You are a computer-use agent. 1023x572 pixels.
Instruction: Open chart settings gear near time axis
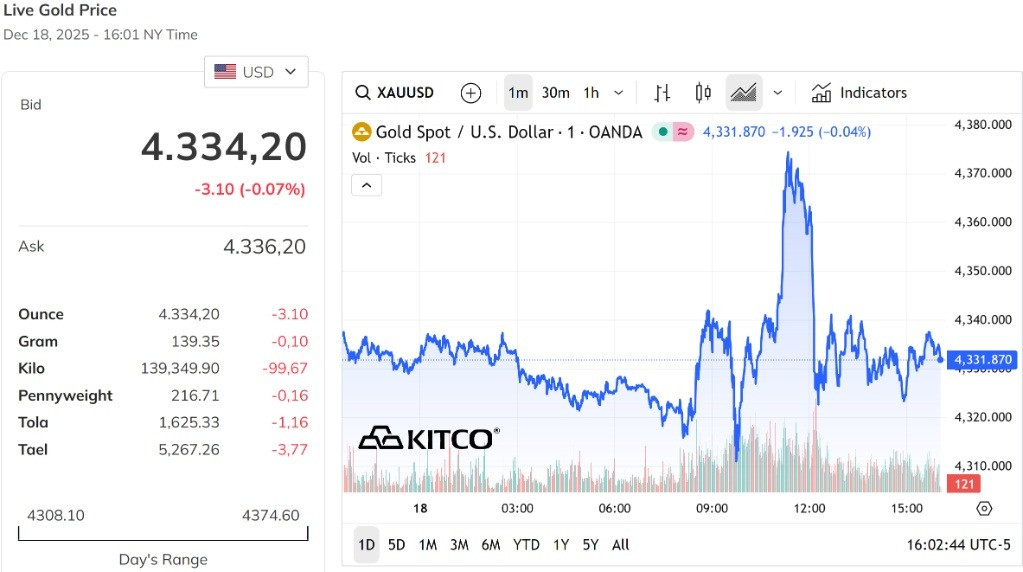coord(984,509)
